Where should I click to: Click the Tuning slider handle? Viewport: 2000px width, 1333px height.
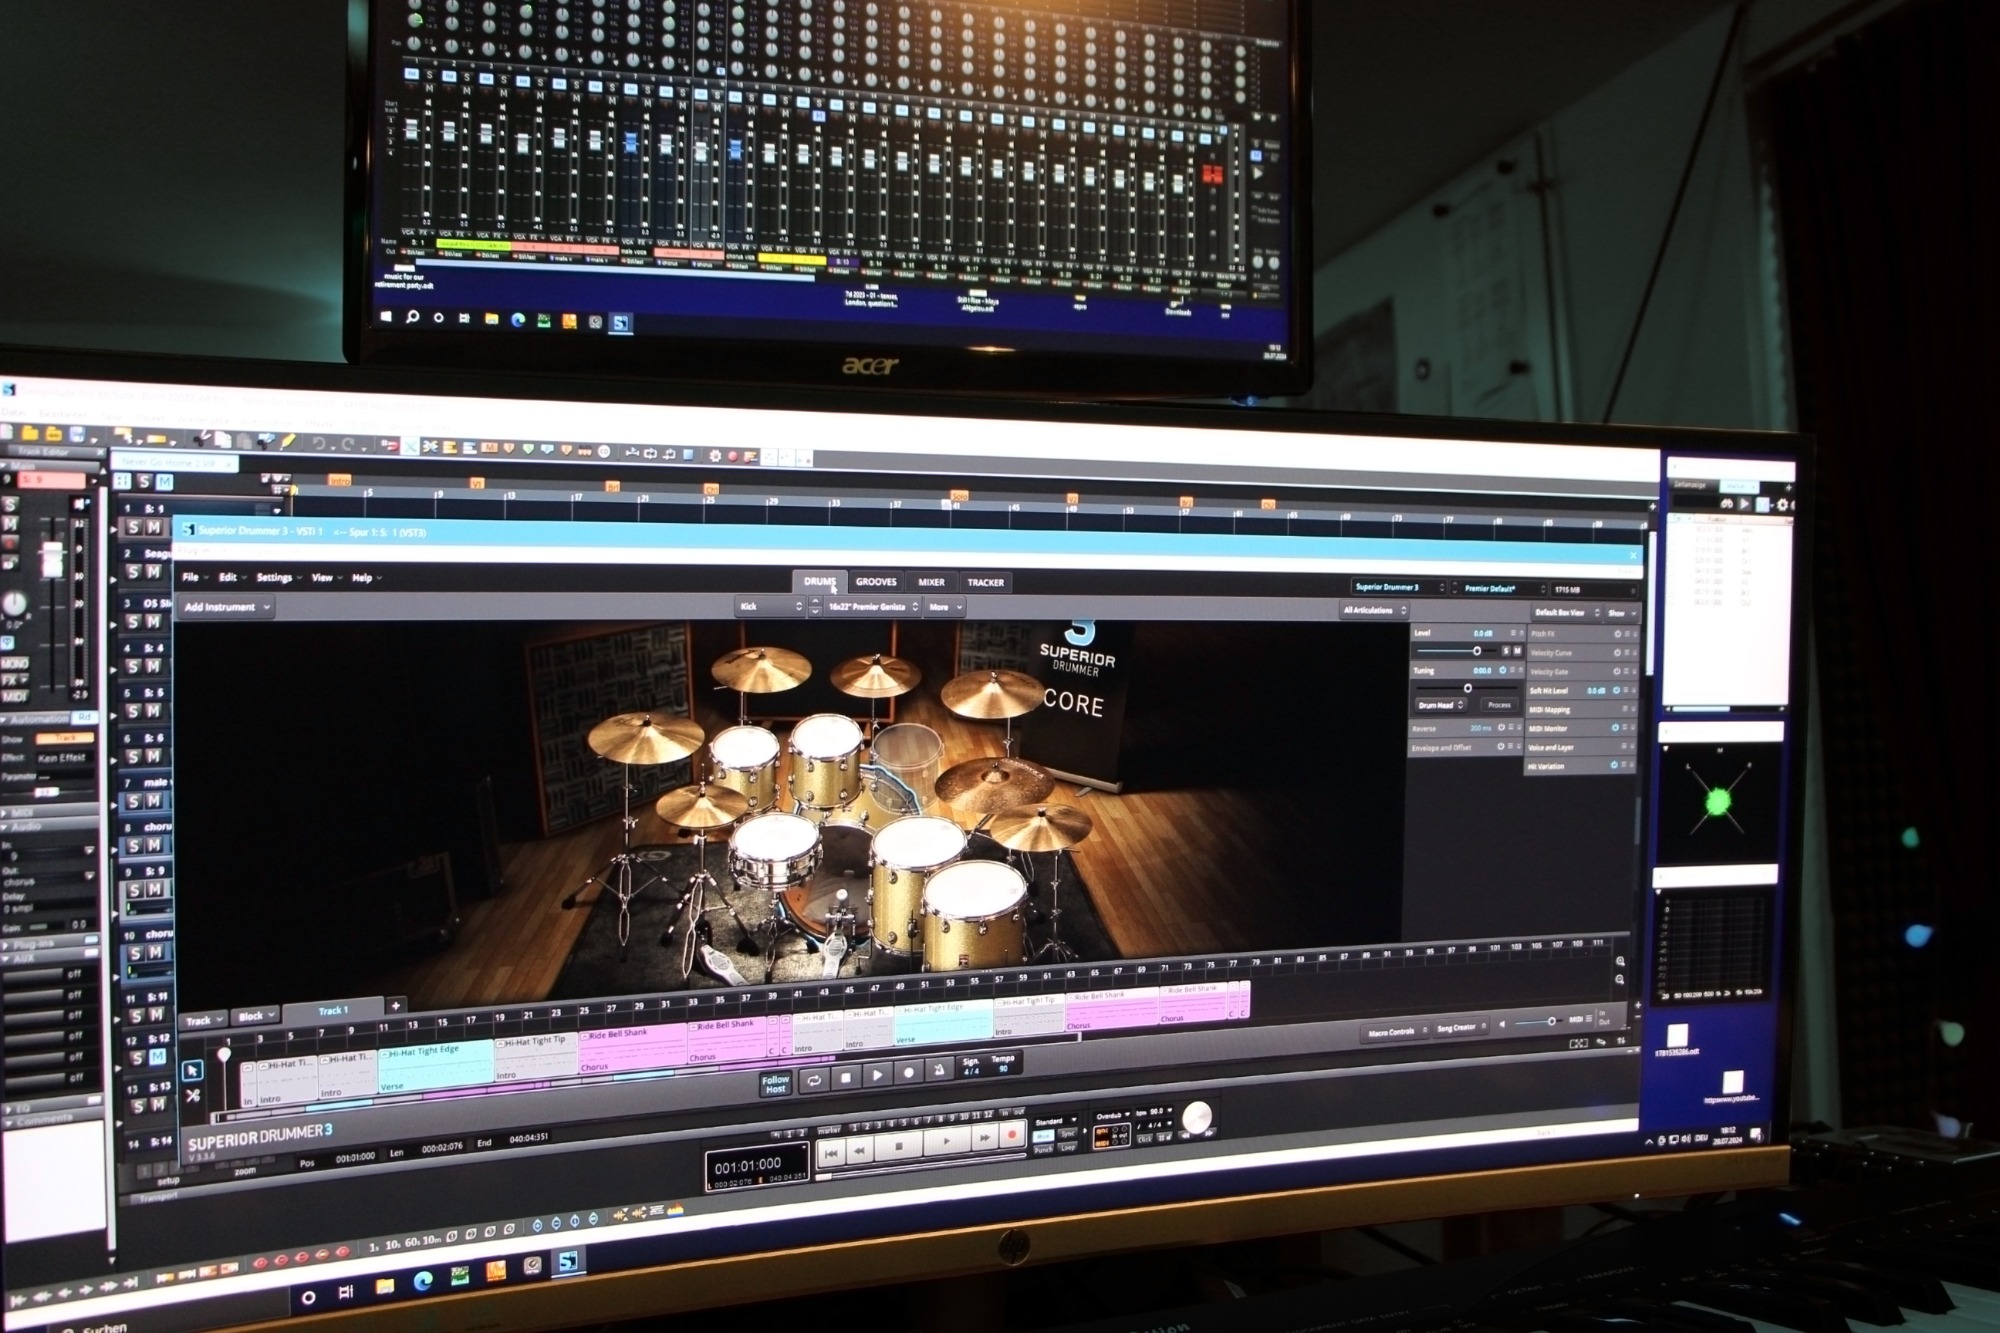pos(1467,688)
